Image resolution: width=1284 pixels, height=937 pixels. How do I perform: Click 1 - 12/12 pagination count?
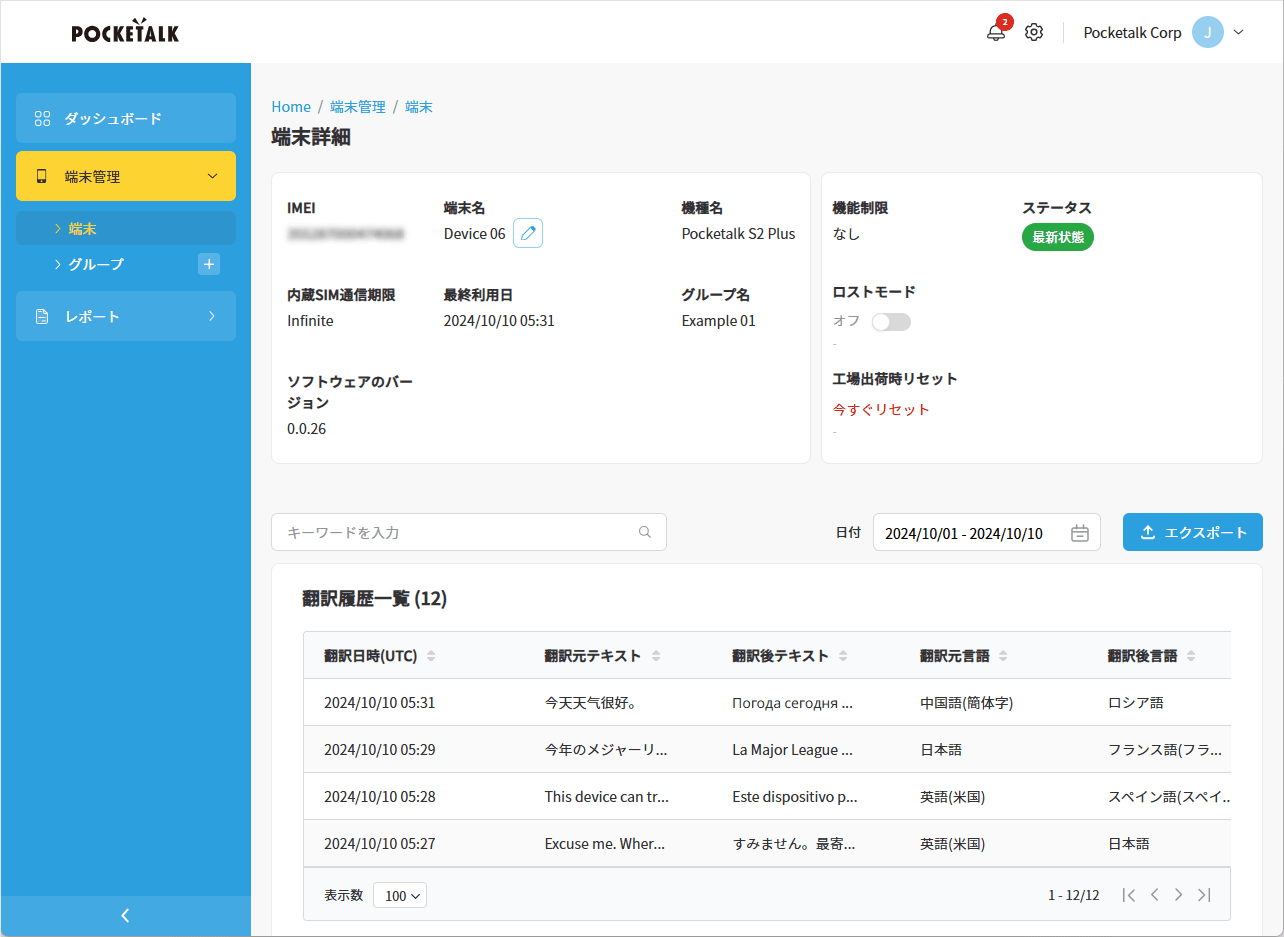(x=1074, y=895)
